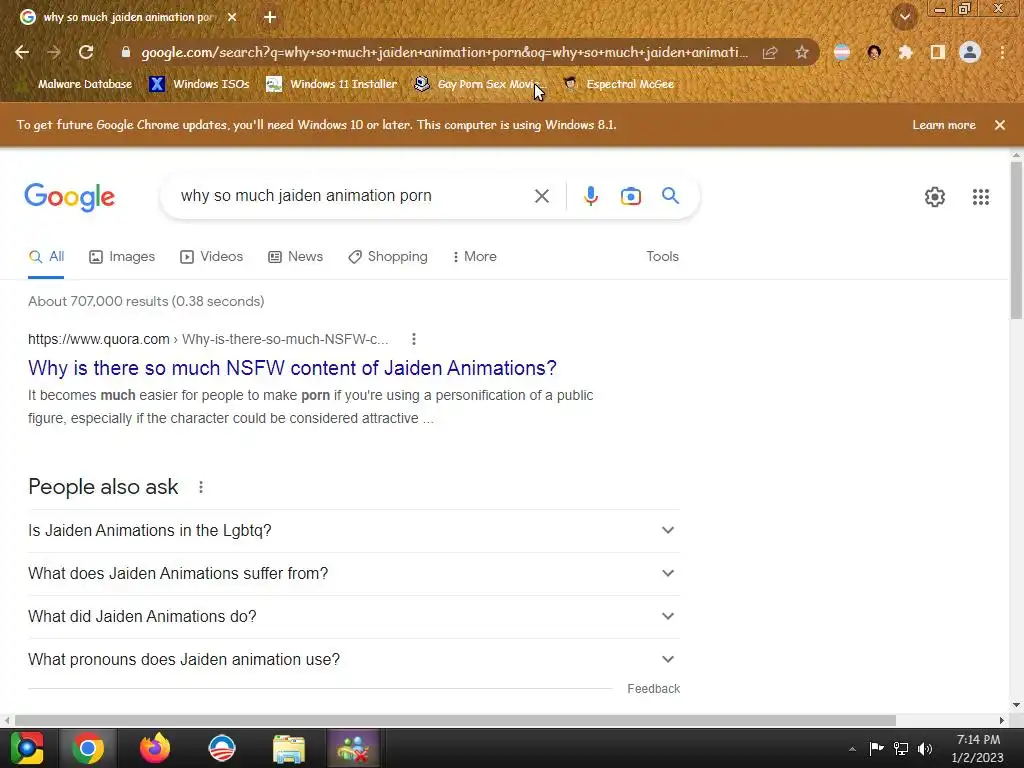Start voice search with the microphone
Screen dimensions: 1024x768
pyautogui.click(x=590, y=196)
